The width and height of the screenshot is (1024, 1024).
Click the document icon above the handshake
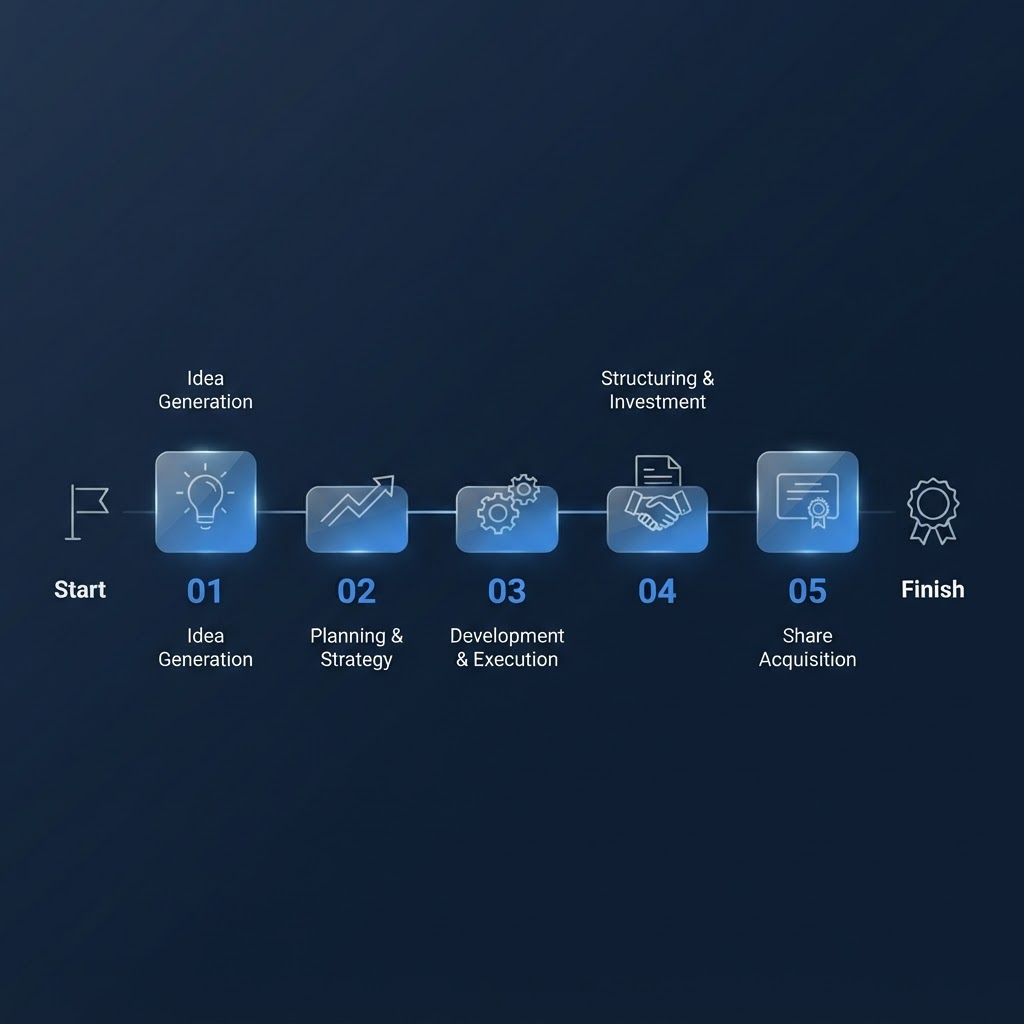[x=658, y=470]
